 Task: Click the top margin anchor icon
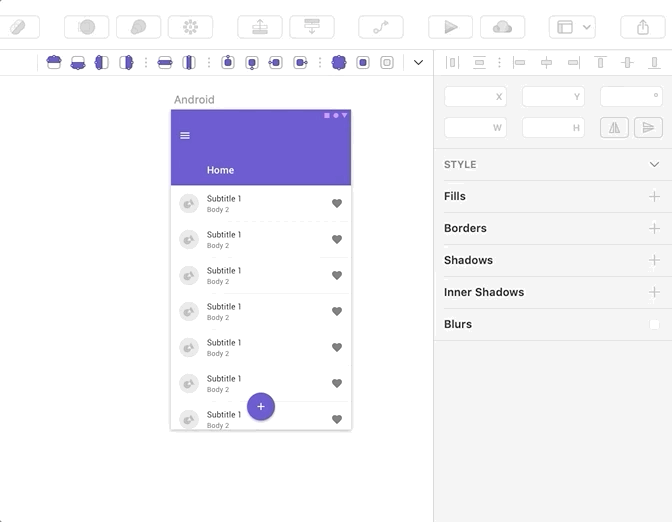[x=228, y=63]
